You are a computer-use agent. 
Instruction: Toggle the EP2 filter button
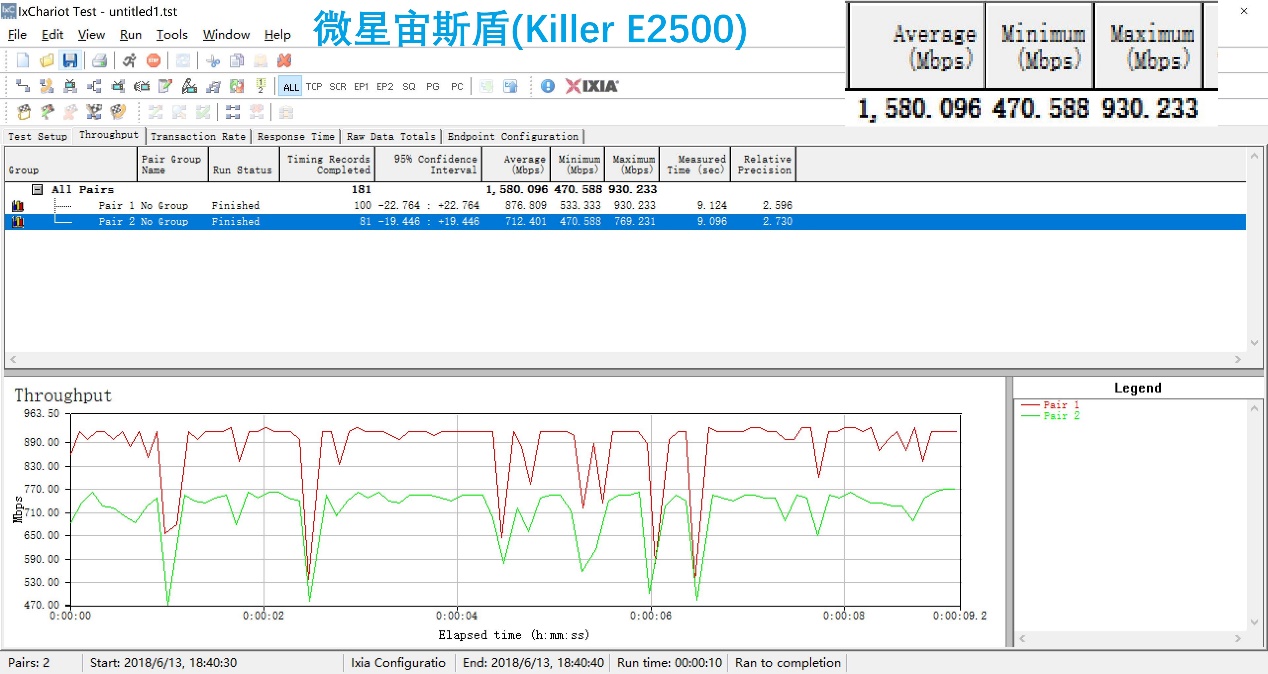[x=385, y=86]
